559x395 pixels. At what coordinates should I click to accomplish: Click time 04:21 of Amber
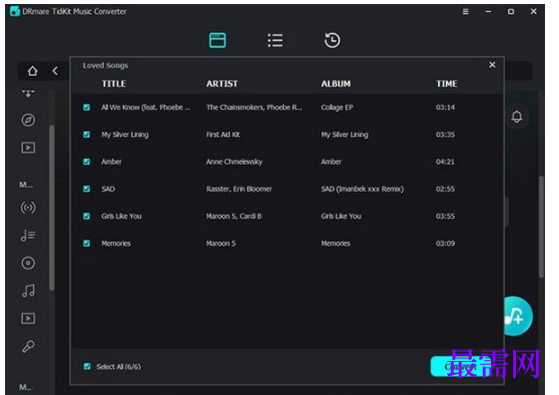point(445,161)
